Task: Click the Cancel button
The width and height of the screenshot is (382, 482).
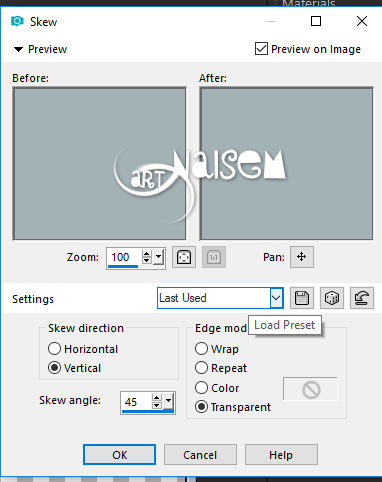Action: pyautogui.click(x=200, y=455)
